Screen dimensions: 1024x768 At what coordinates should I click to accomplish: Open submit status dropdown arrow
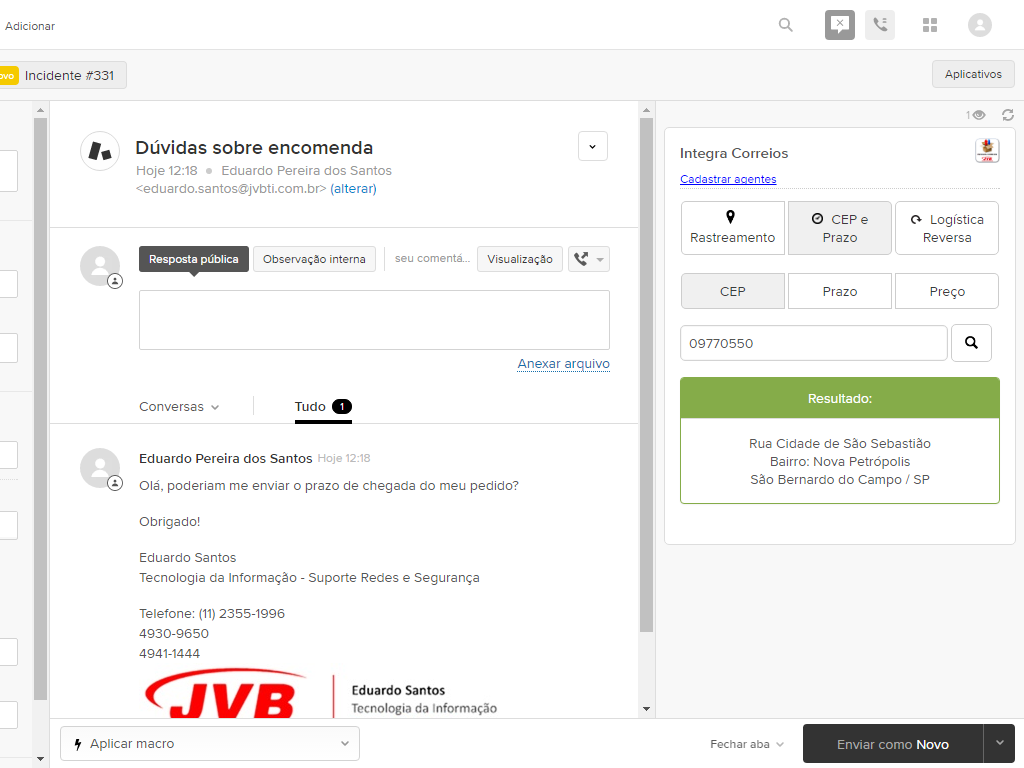pos(999,743)
